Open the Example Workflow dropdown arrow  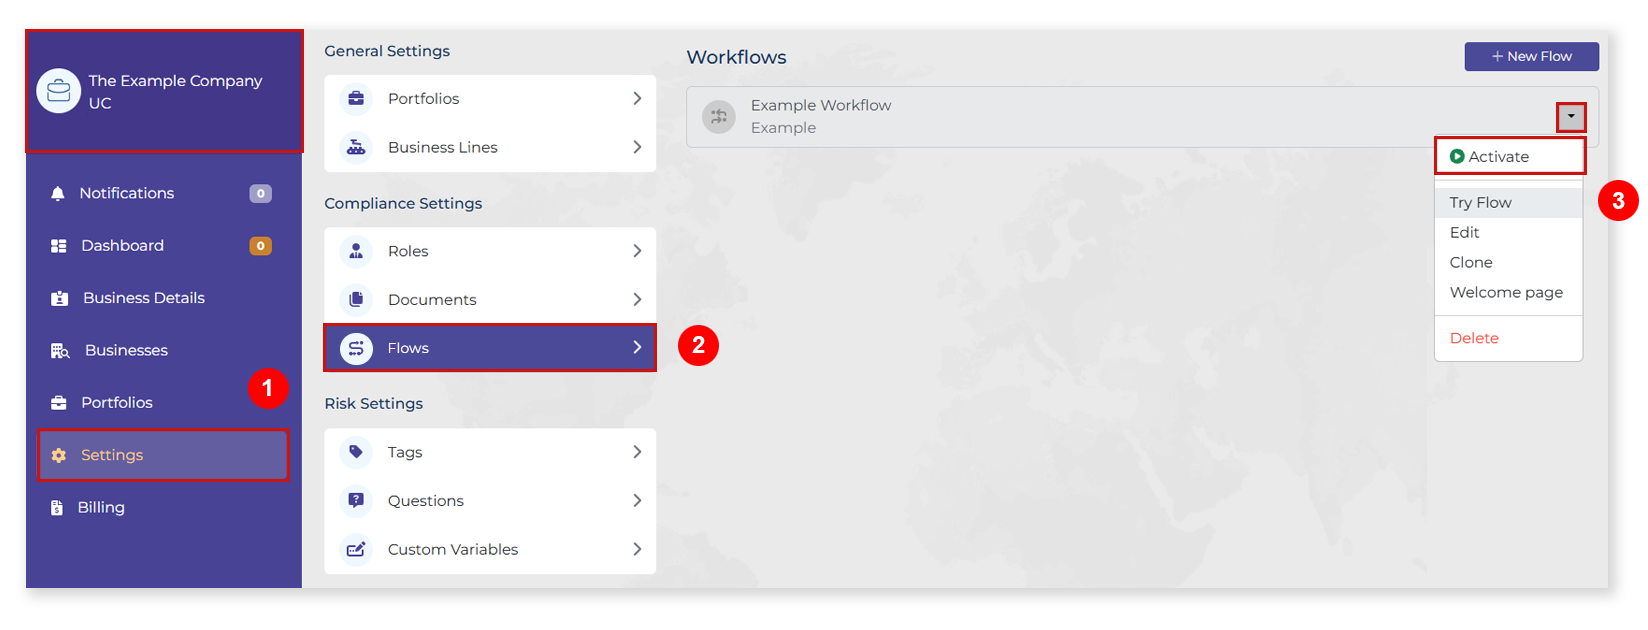pyautogui.click(x=1571, y=117)
